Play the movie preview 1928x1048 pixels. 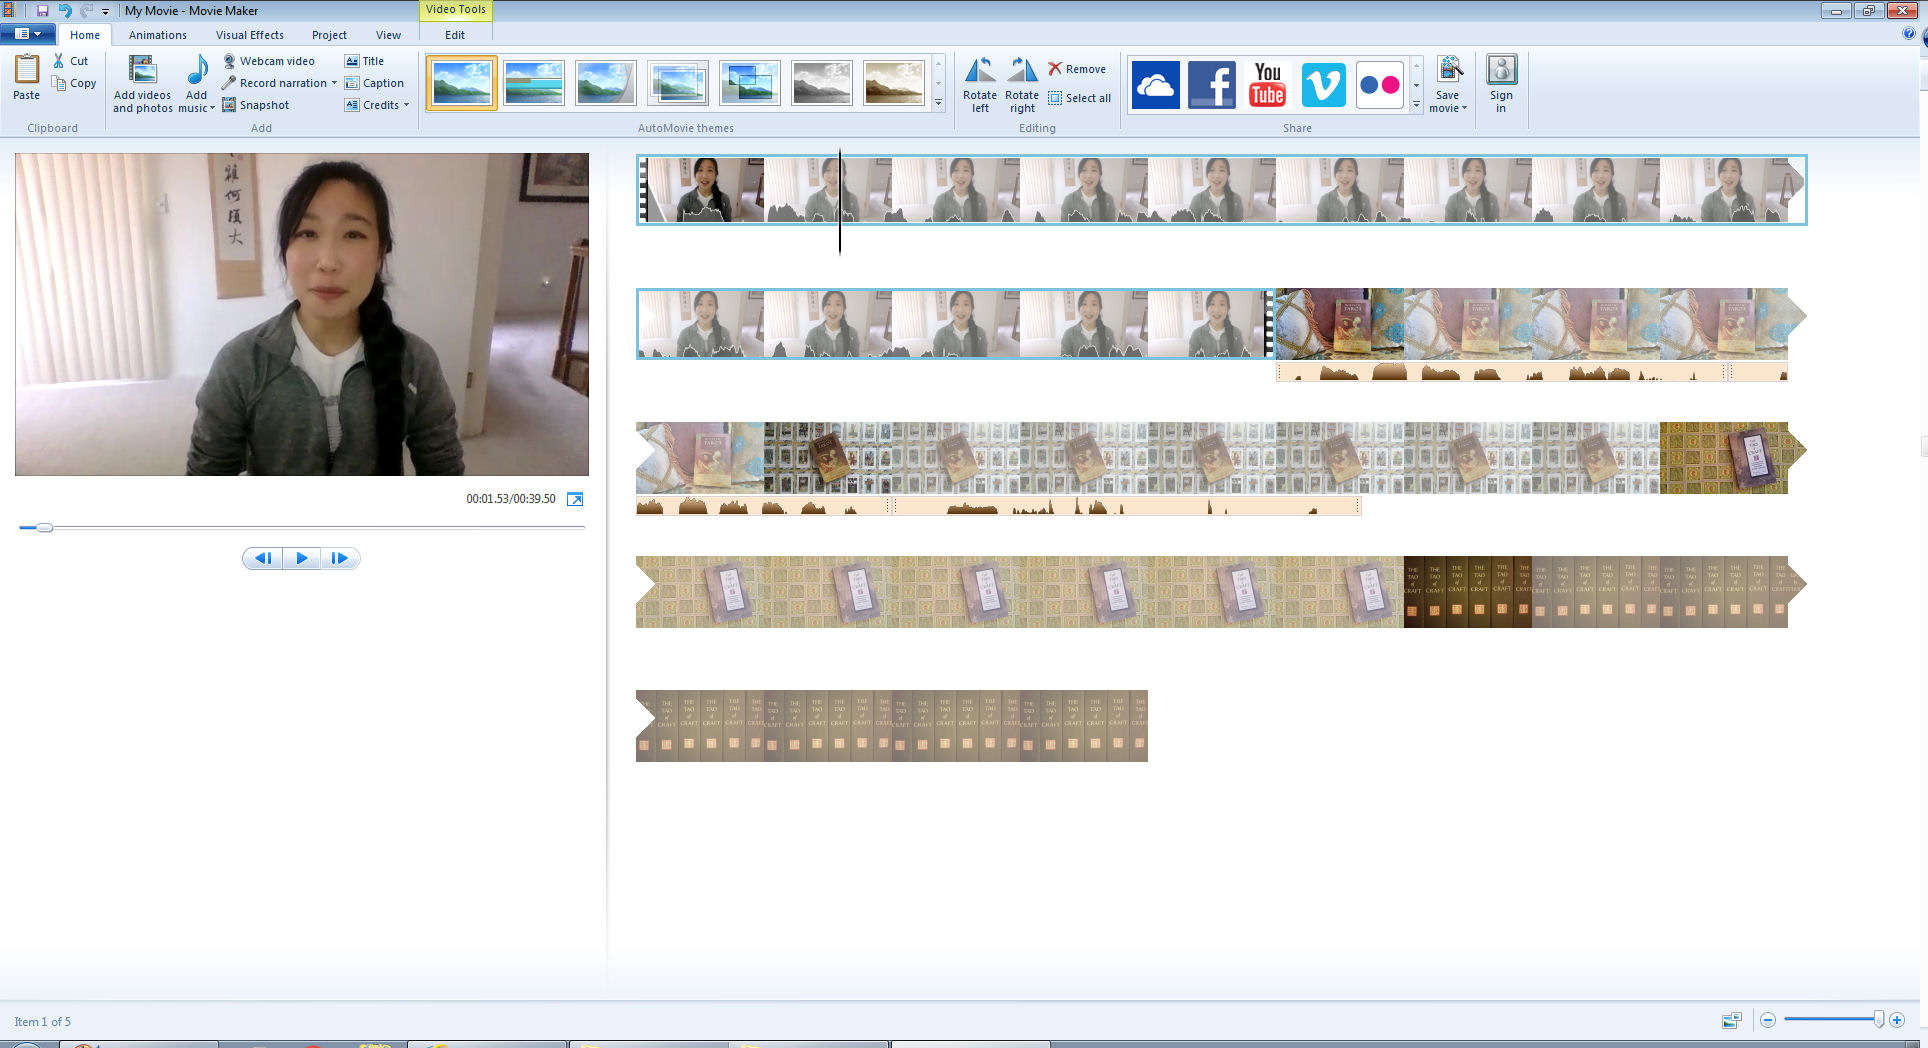pyautogui.click(x=301, y=558)
